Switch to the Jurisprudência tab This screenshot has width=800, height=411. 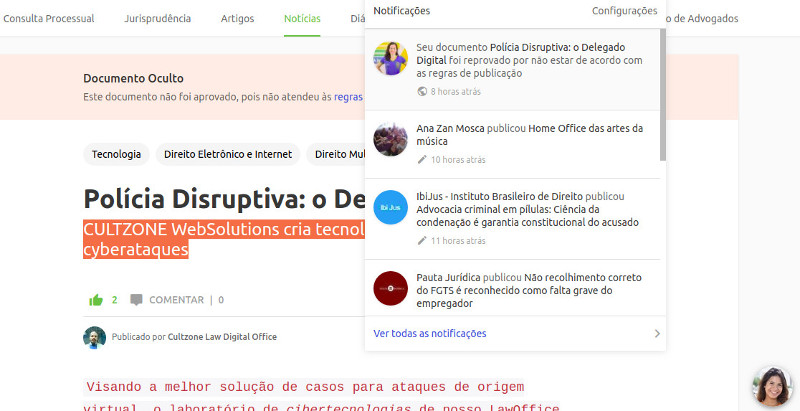tap(157, 18)
